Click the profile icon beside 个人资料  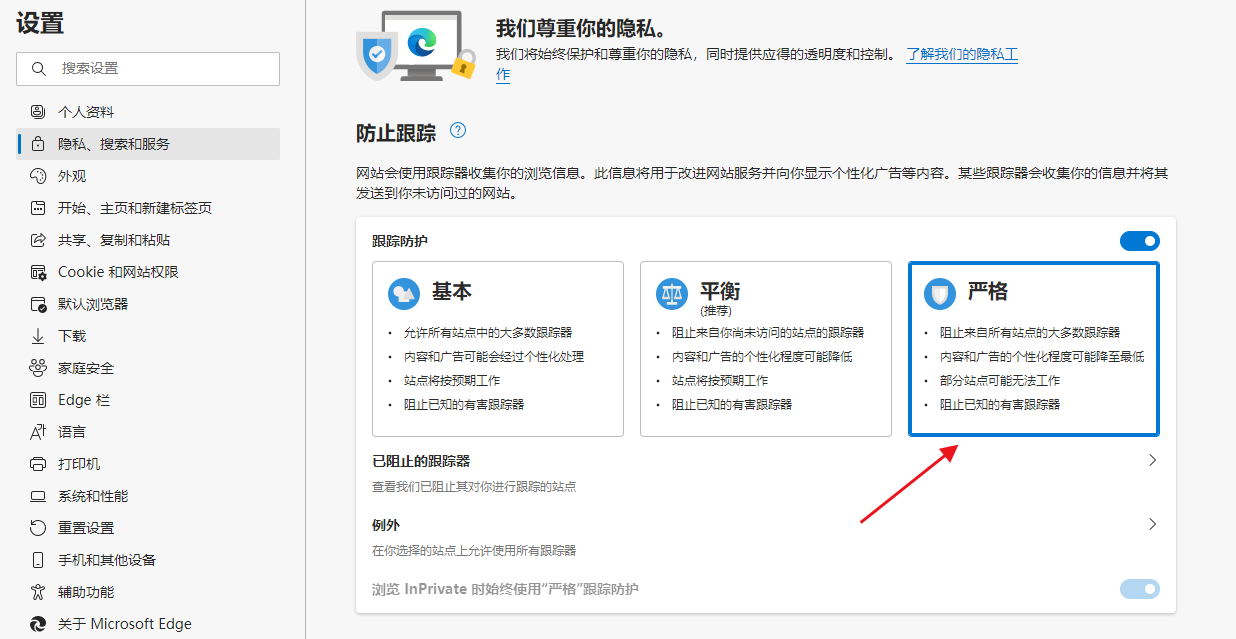[38, 112]
